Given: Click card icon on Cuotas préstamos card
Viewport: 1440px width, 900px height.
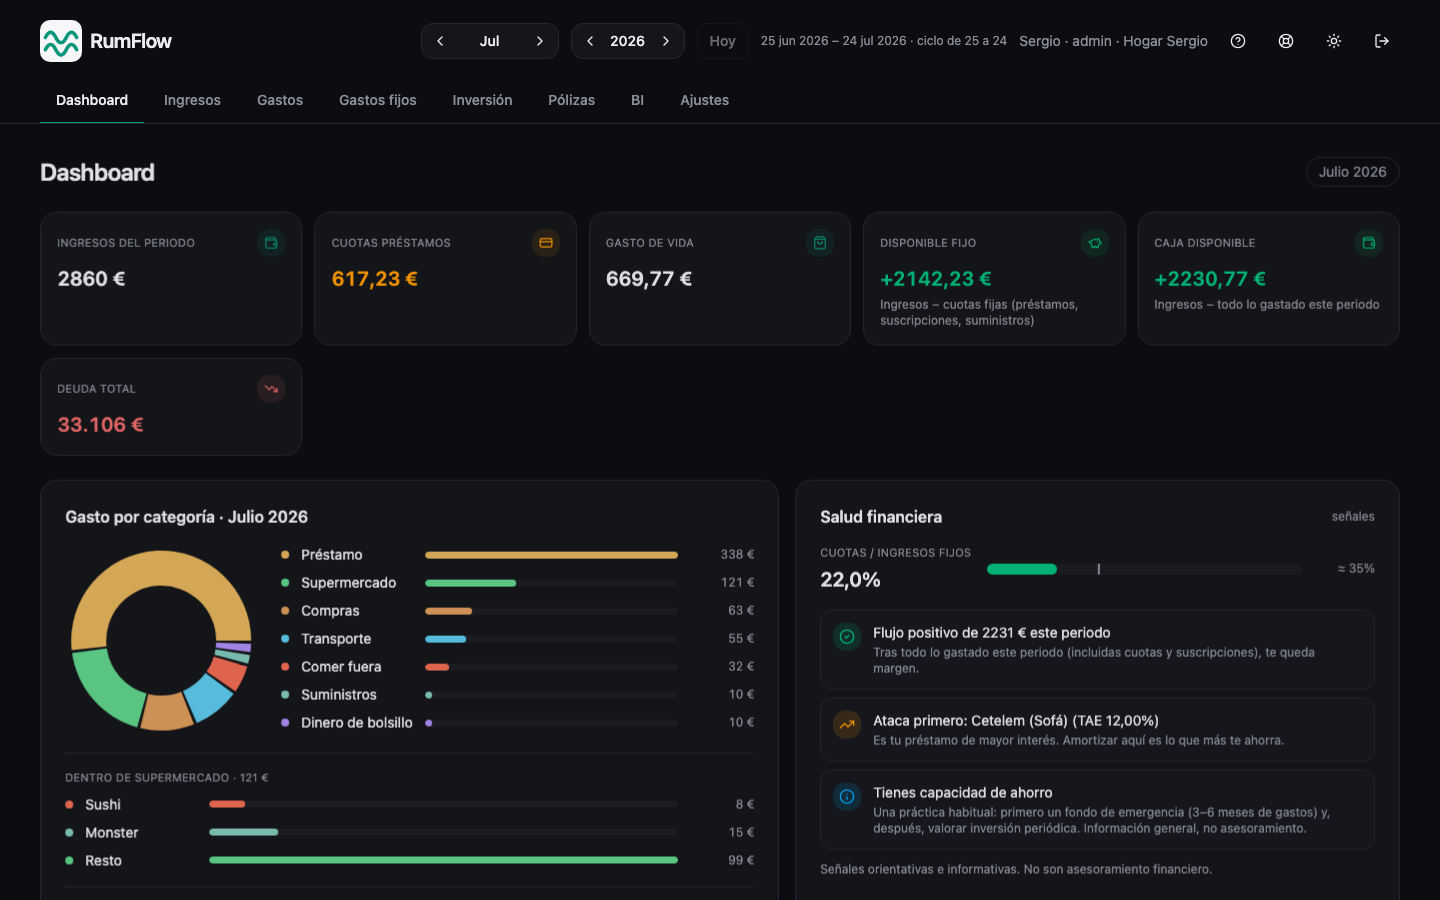Looking at the screenshot, I should (x=546, y=243).
